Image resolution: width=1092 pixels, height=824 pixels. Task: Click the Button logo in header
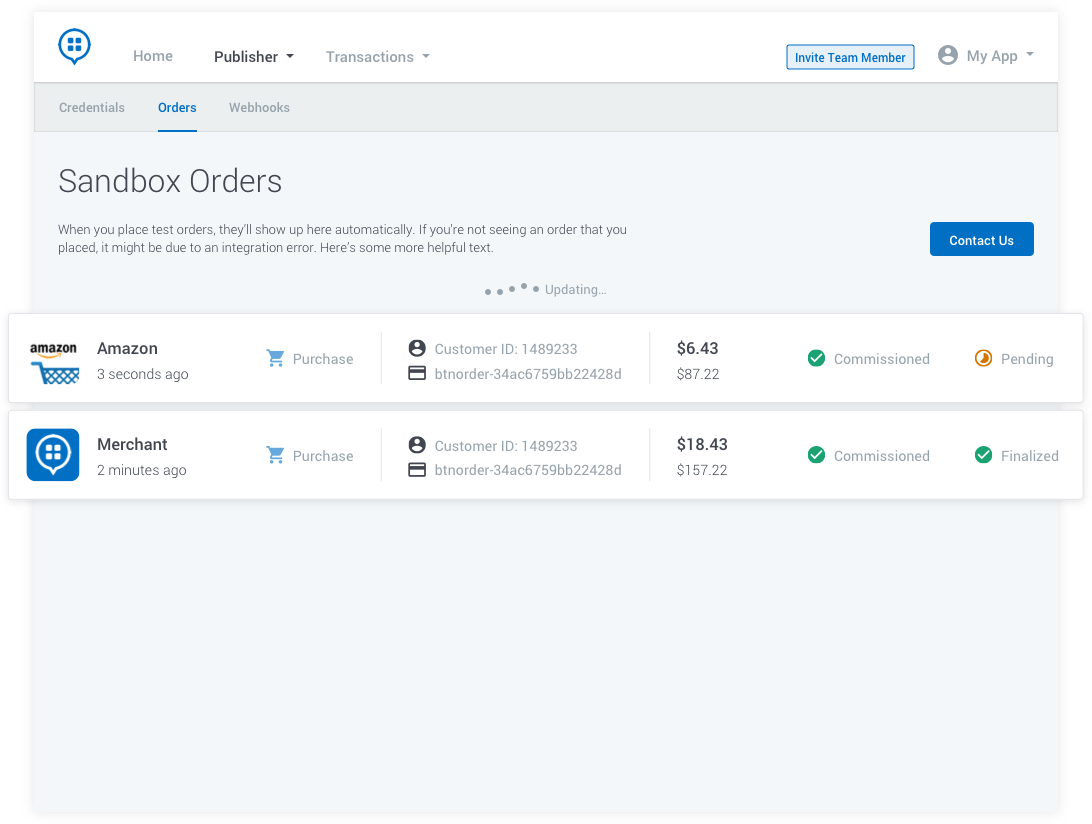75,47
